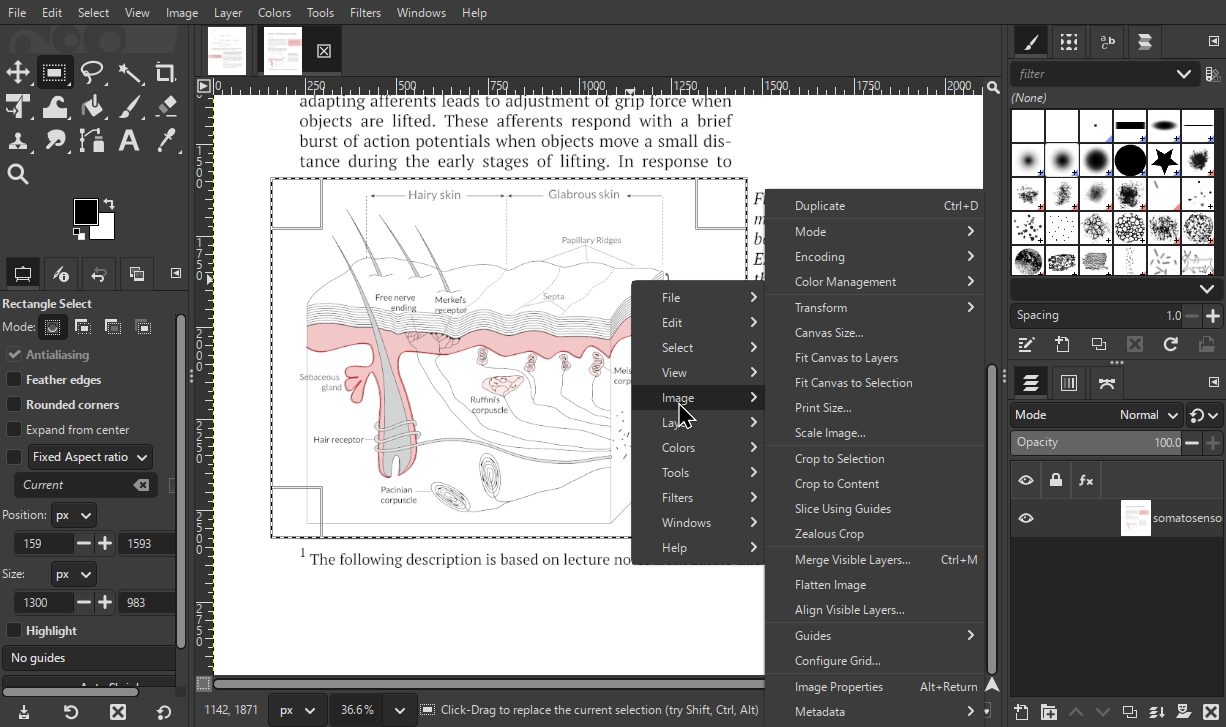
Task: Activate the Text tool
Action: pyautogui.click(x=129, y=140)
